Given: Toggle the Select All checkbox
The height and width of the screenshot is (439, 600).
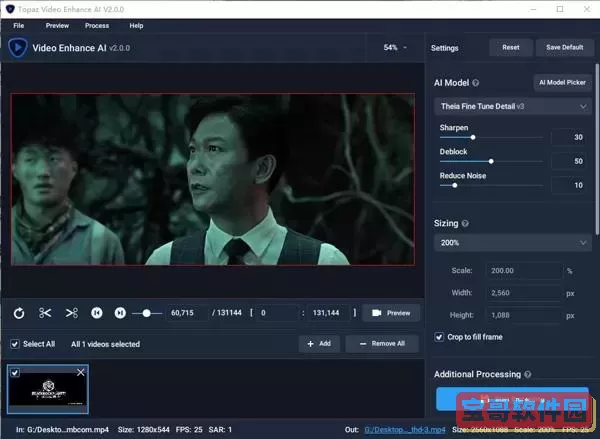Looking at the screenshot, I should pos(15,344).
